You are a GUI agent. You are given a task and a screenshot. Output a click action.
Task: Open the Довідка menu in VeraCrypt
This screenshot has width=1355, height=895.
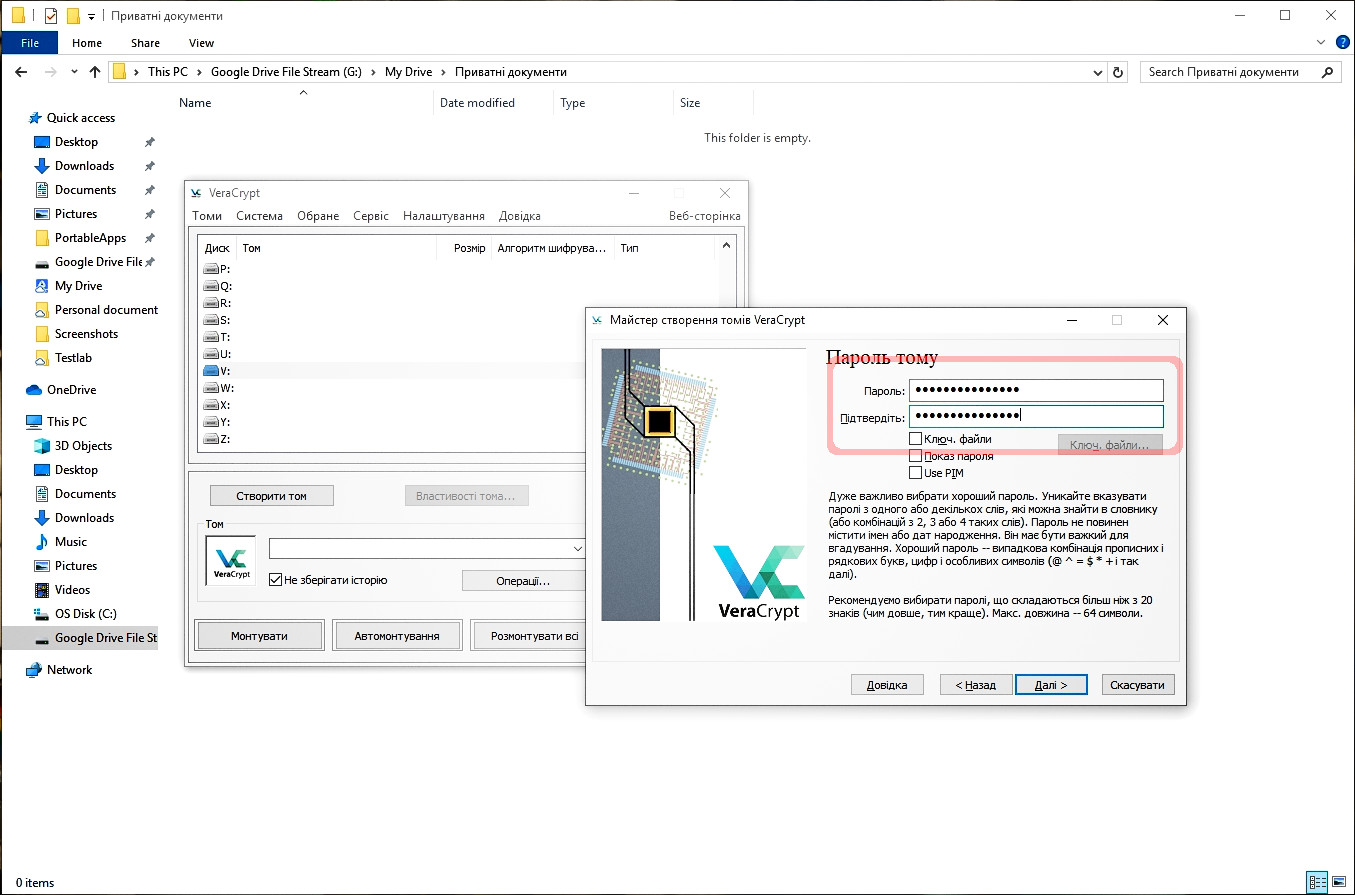point(520,216)
